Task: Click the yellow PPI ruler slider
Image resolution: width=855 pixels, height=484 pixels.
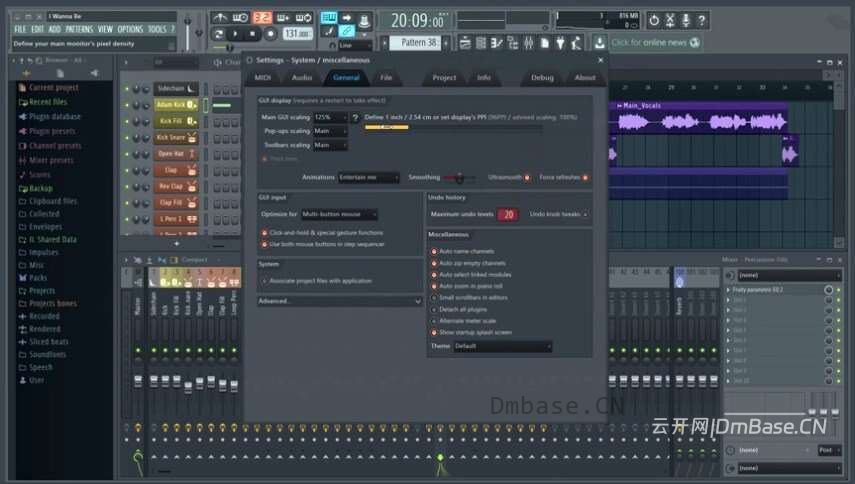Action: 387,128
